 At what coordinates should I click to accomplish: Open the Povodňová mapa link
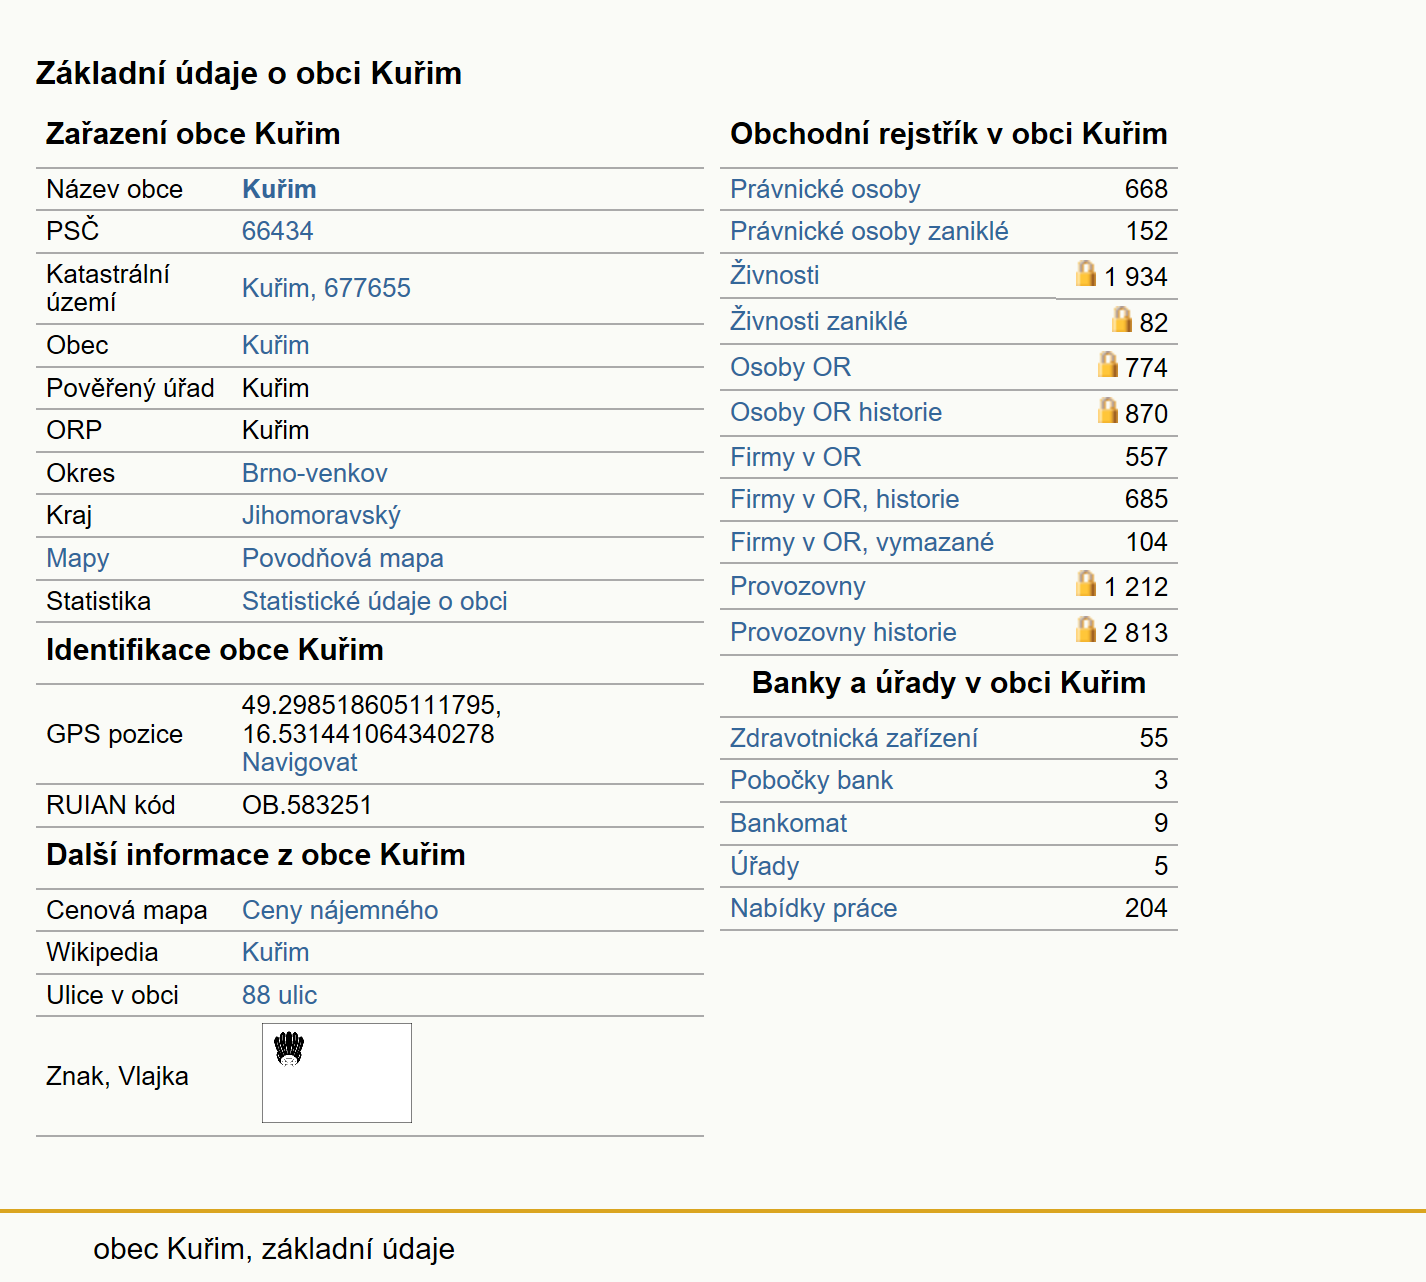pos(343,558)
